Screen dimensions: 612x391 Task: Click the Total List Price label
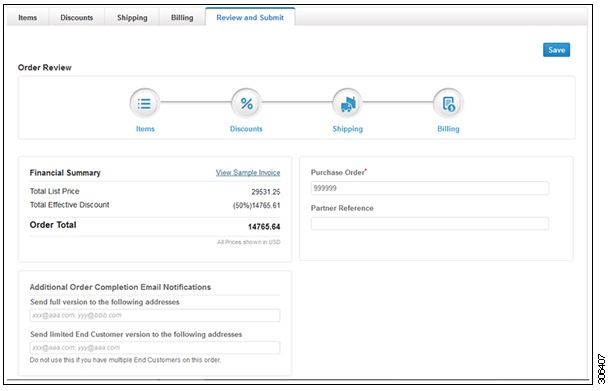[55, 191]
